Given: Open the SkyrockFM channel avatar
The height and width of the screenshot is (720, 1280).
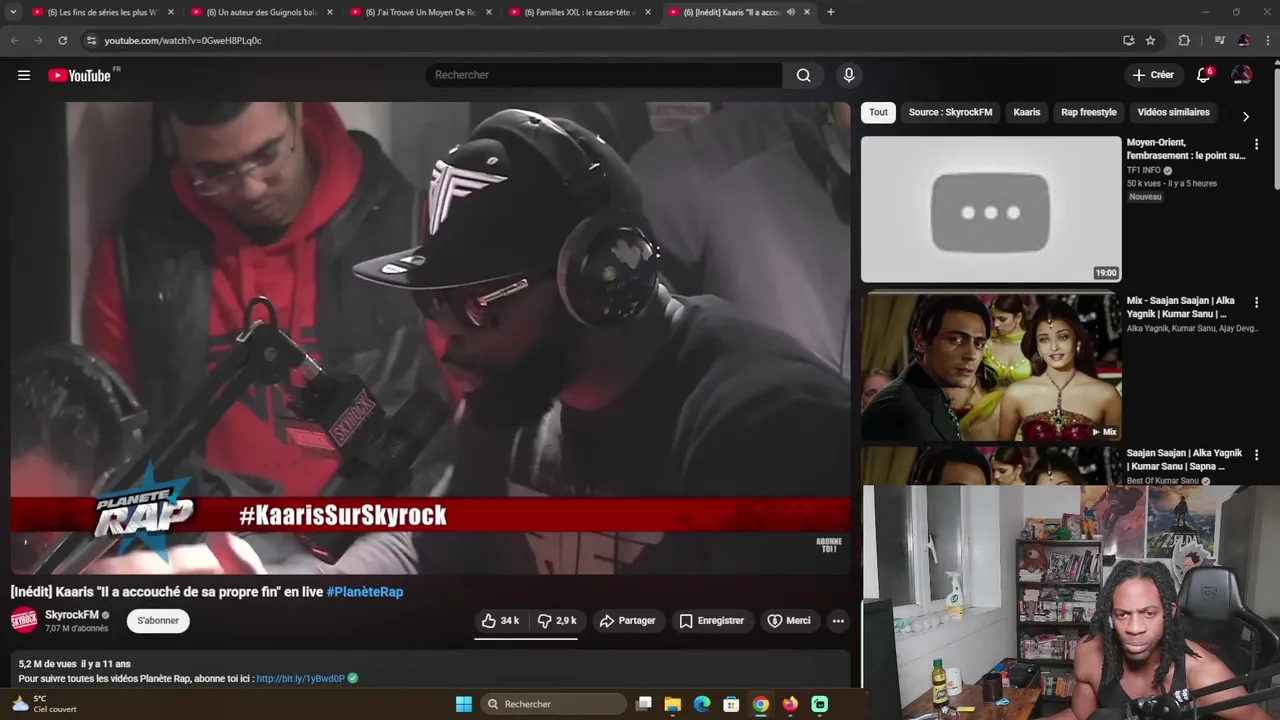Looking at the screenshot, I should 24,621.
